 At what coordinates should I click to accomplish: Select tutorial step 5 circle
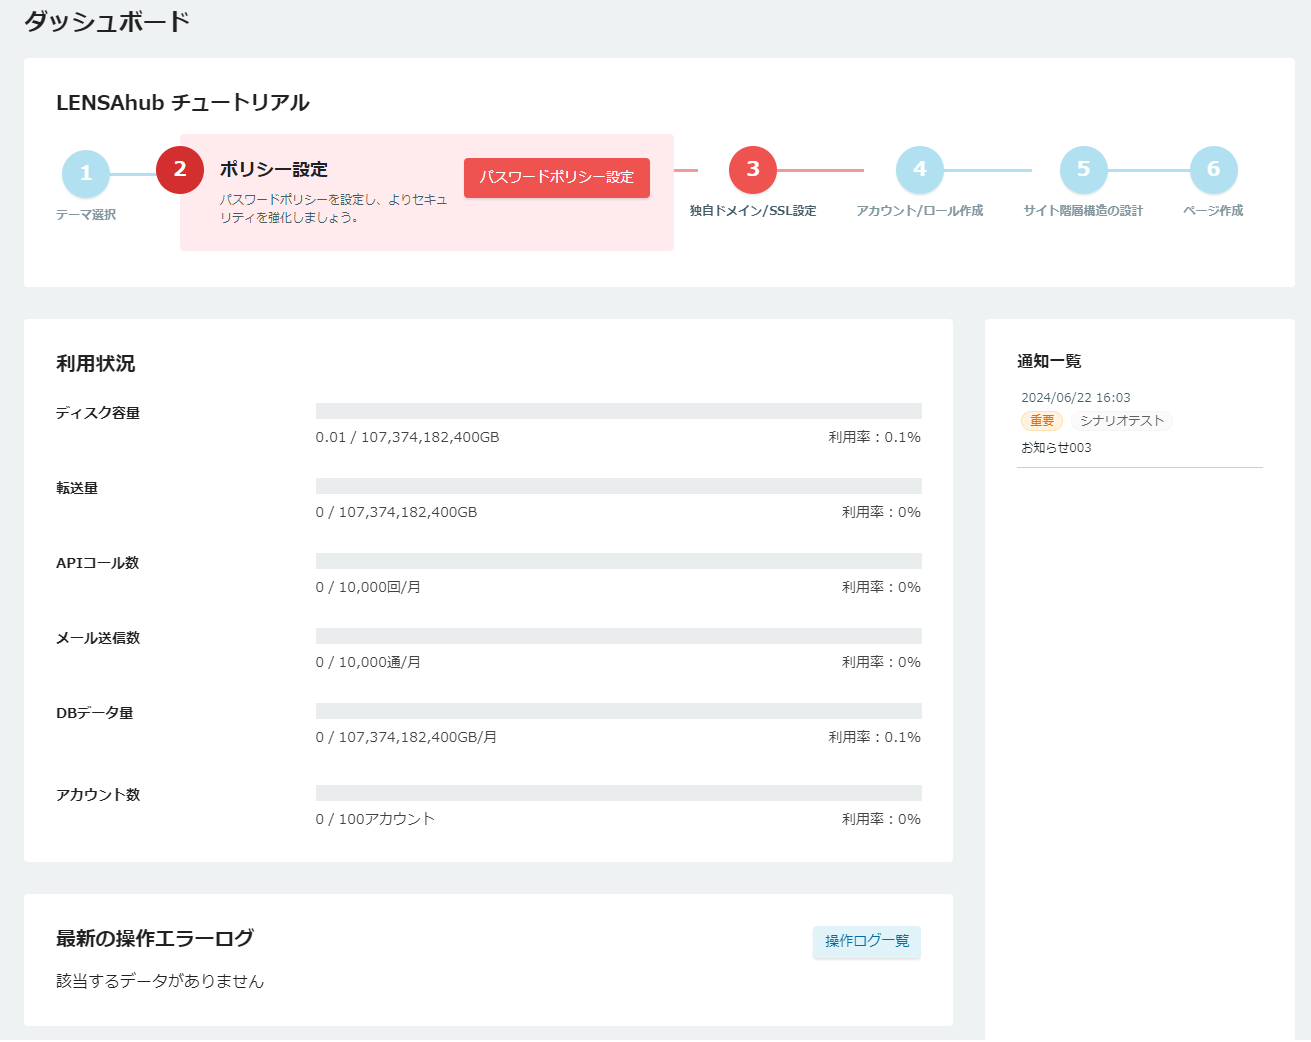pyautogui.click(x=1083, y=170)
